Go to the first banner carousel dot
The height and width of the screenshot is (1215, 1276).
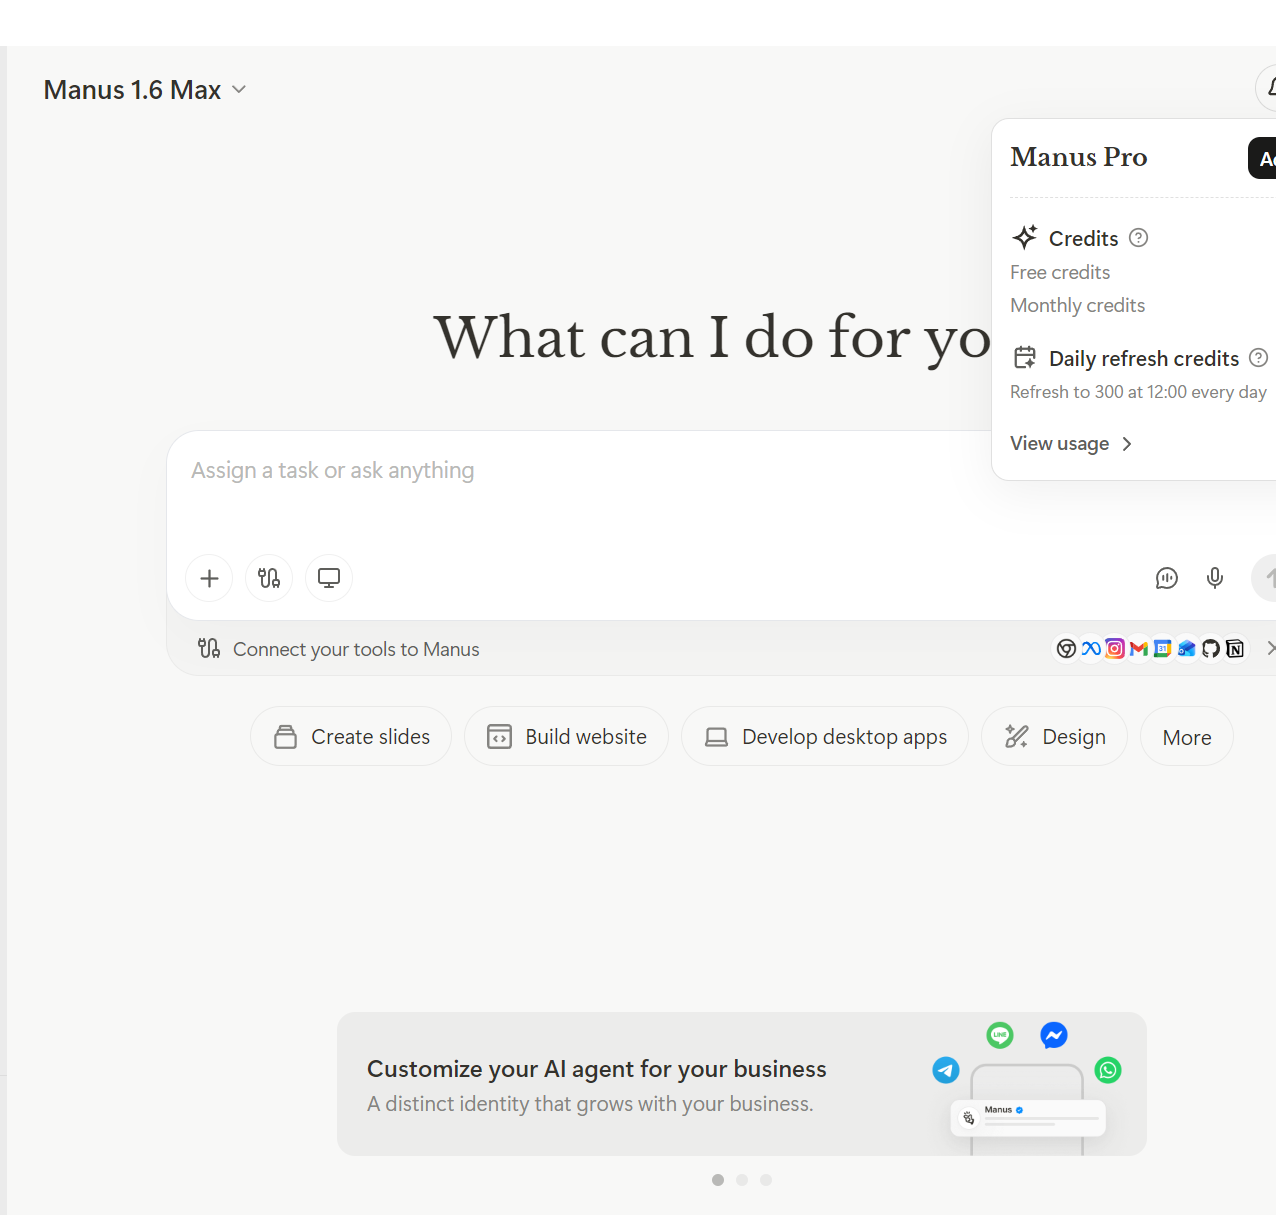(x=718, y=1180)
